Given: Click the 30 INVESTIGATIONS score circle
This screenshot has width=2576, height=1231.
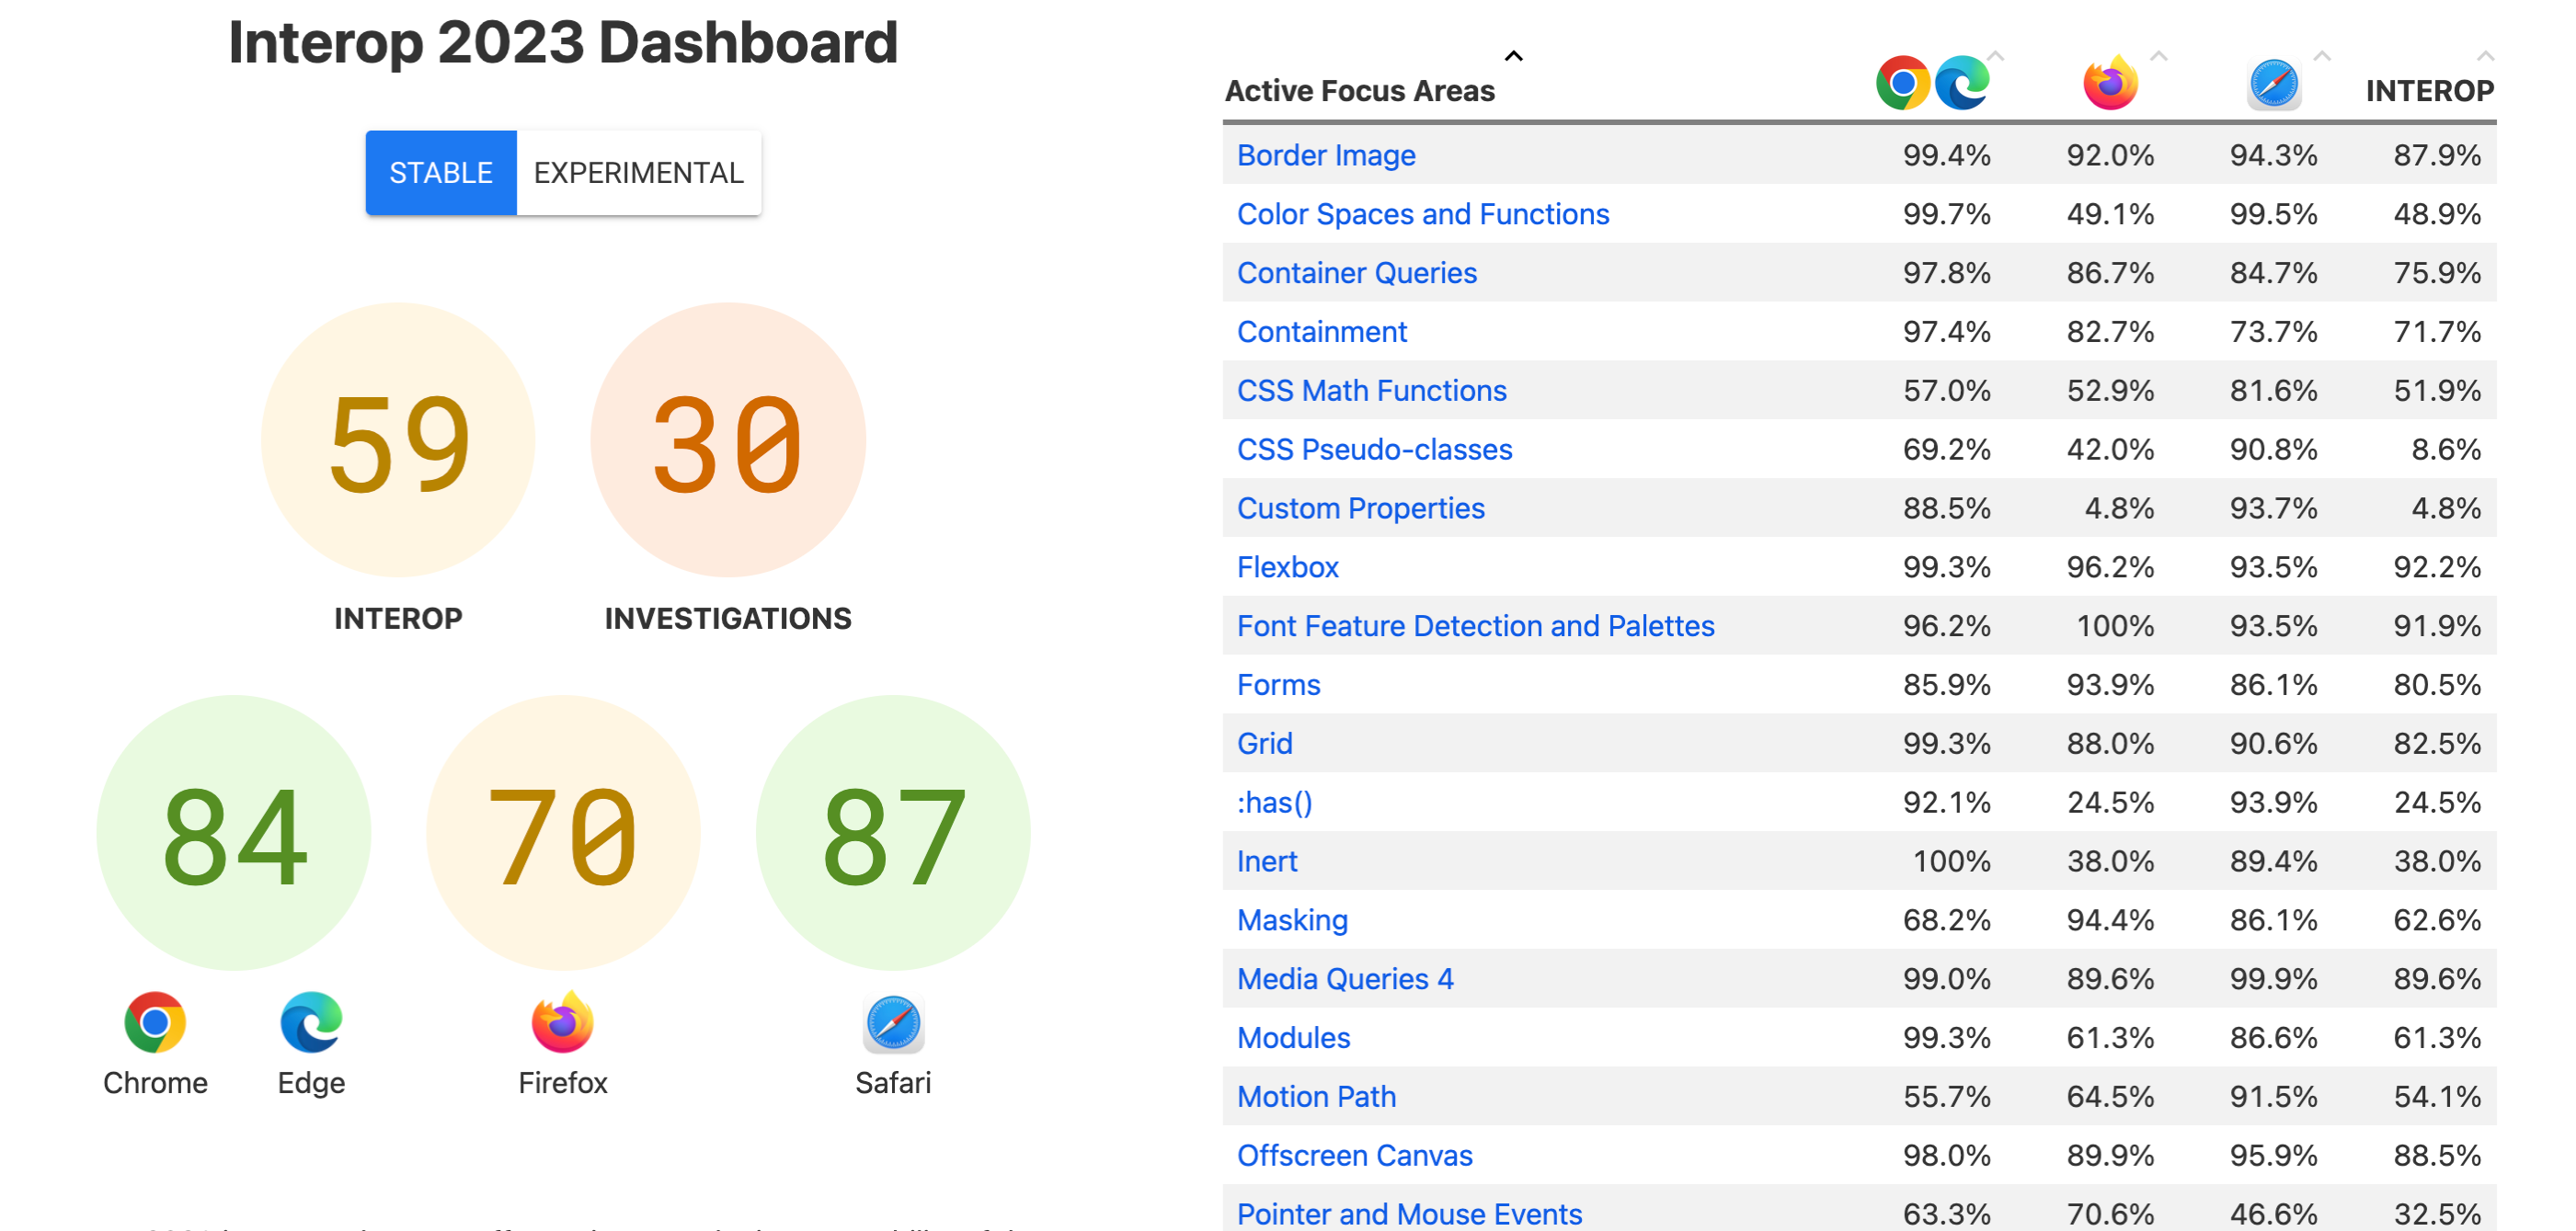Looking at the screenshot, I should (728, 440).
